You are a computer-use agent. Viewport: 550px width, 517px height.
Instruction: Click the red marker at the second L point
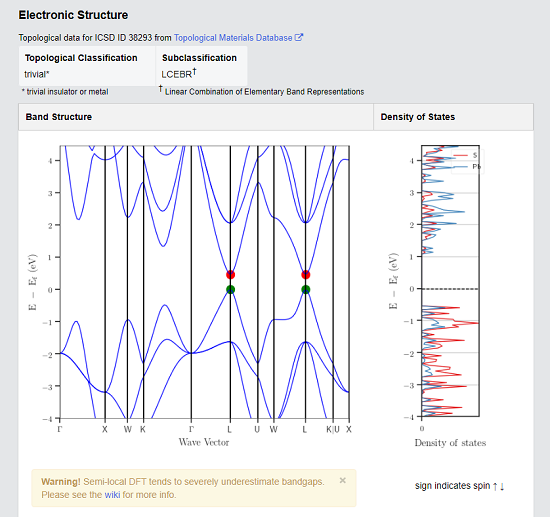[x=306, y=275]
